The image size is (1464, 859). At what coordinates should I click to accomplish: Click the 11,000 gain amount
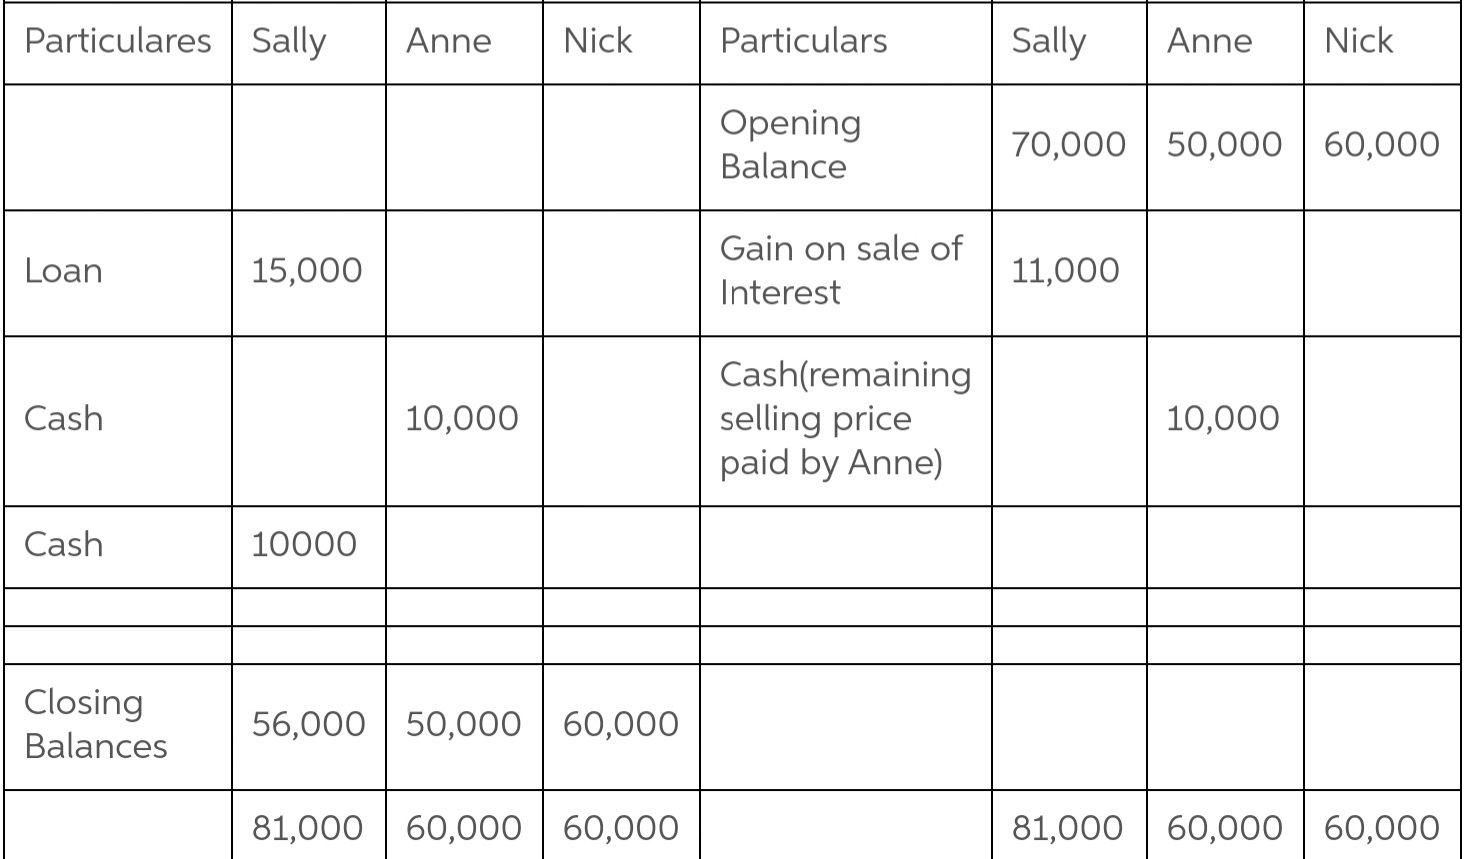(x=1065, y=271)
